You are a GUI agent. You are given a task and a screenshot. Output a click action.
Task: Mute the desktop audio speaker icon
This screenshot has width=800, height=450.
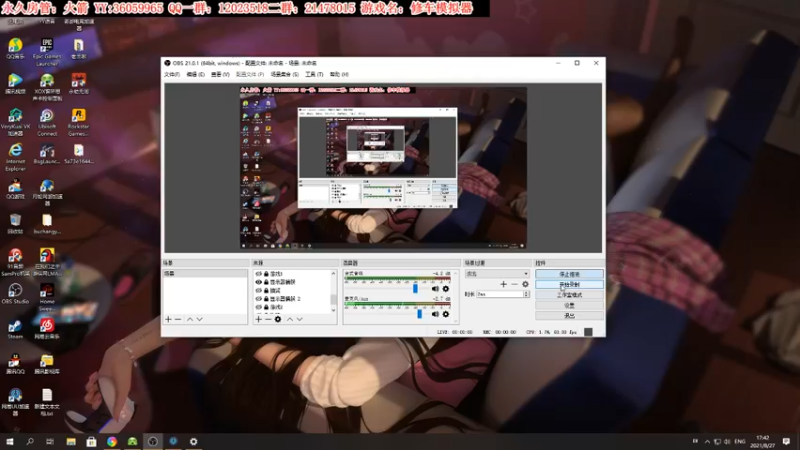435,289
